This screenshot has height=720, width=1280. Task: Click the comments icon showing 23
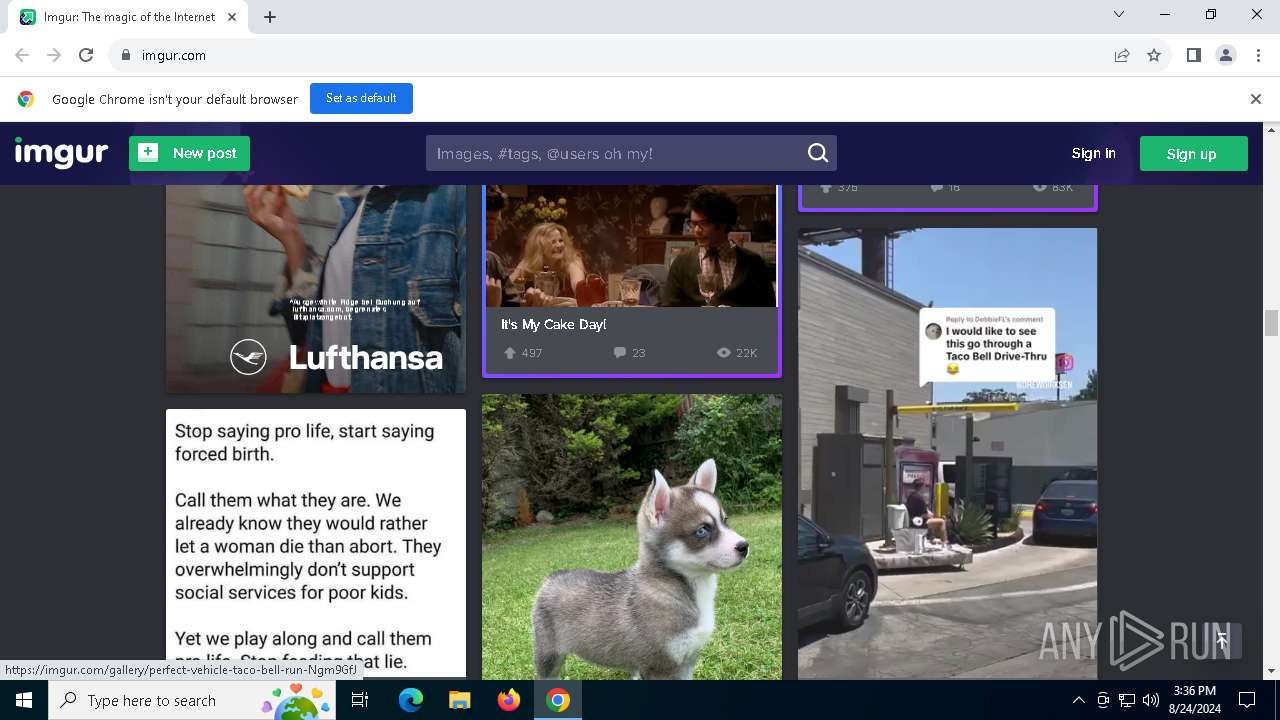pos(620,353)
